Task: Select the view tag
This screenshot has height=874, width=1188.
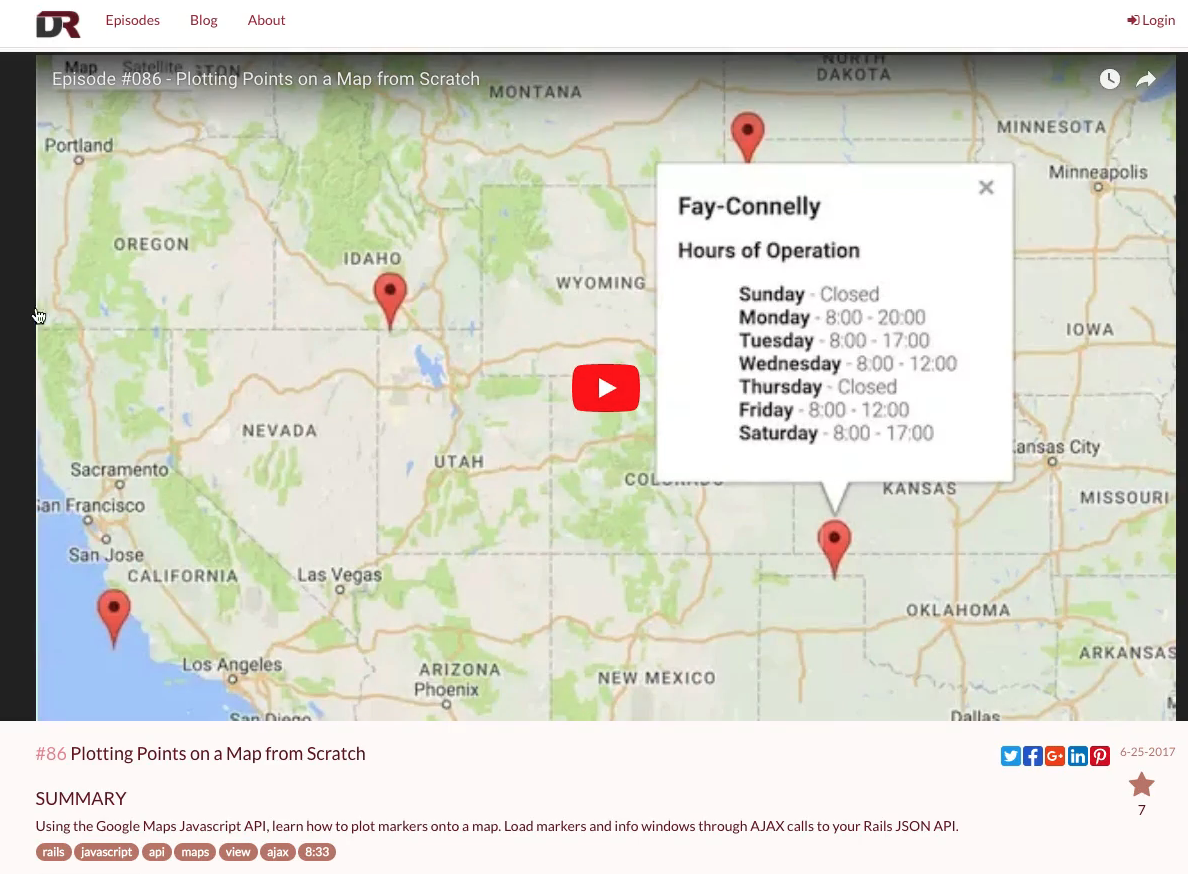Action: click(x=238, y=852)
